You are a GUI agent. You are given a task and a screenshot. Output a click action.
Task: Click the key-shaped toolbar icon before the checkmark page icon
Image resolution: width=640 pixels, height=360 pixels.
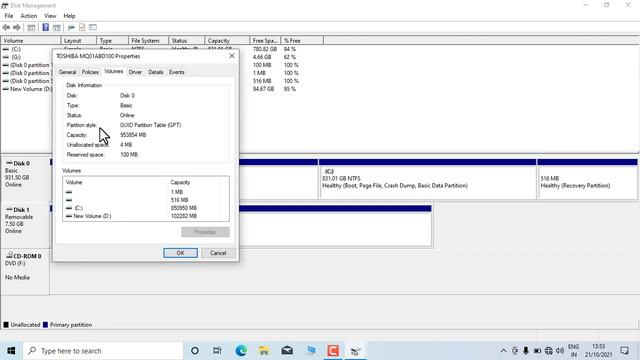tap(71, 27)
